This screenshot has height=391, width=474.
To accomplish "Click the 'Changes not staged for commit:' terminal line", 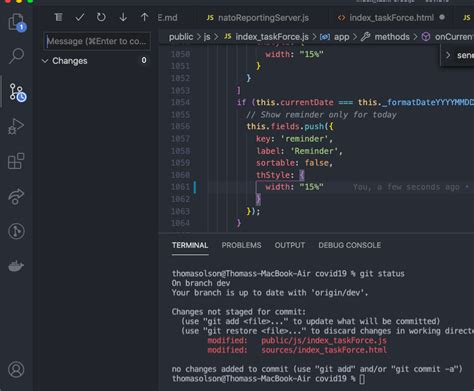I will (238, 312).
